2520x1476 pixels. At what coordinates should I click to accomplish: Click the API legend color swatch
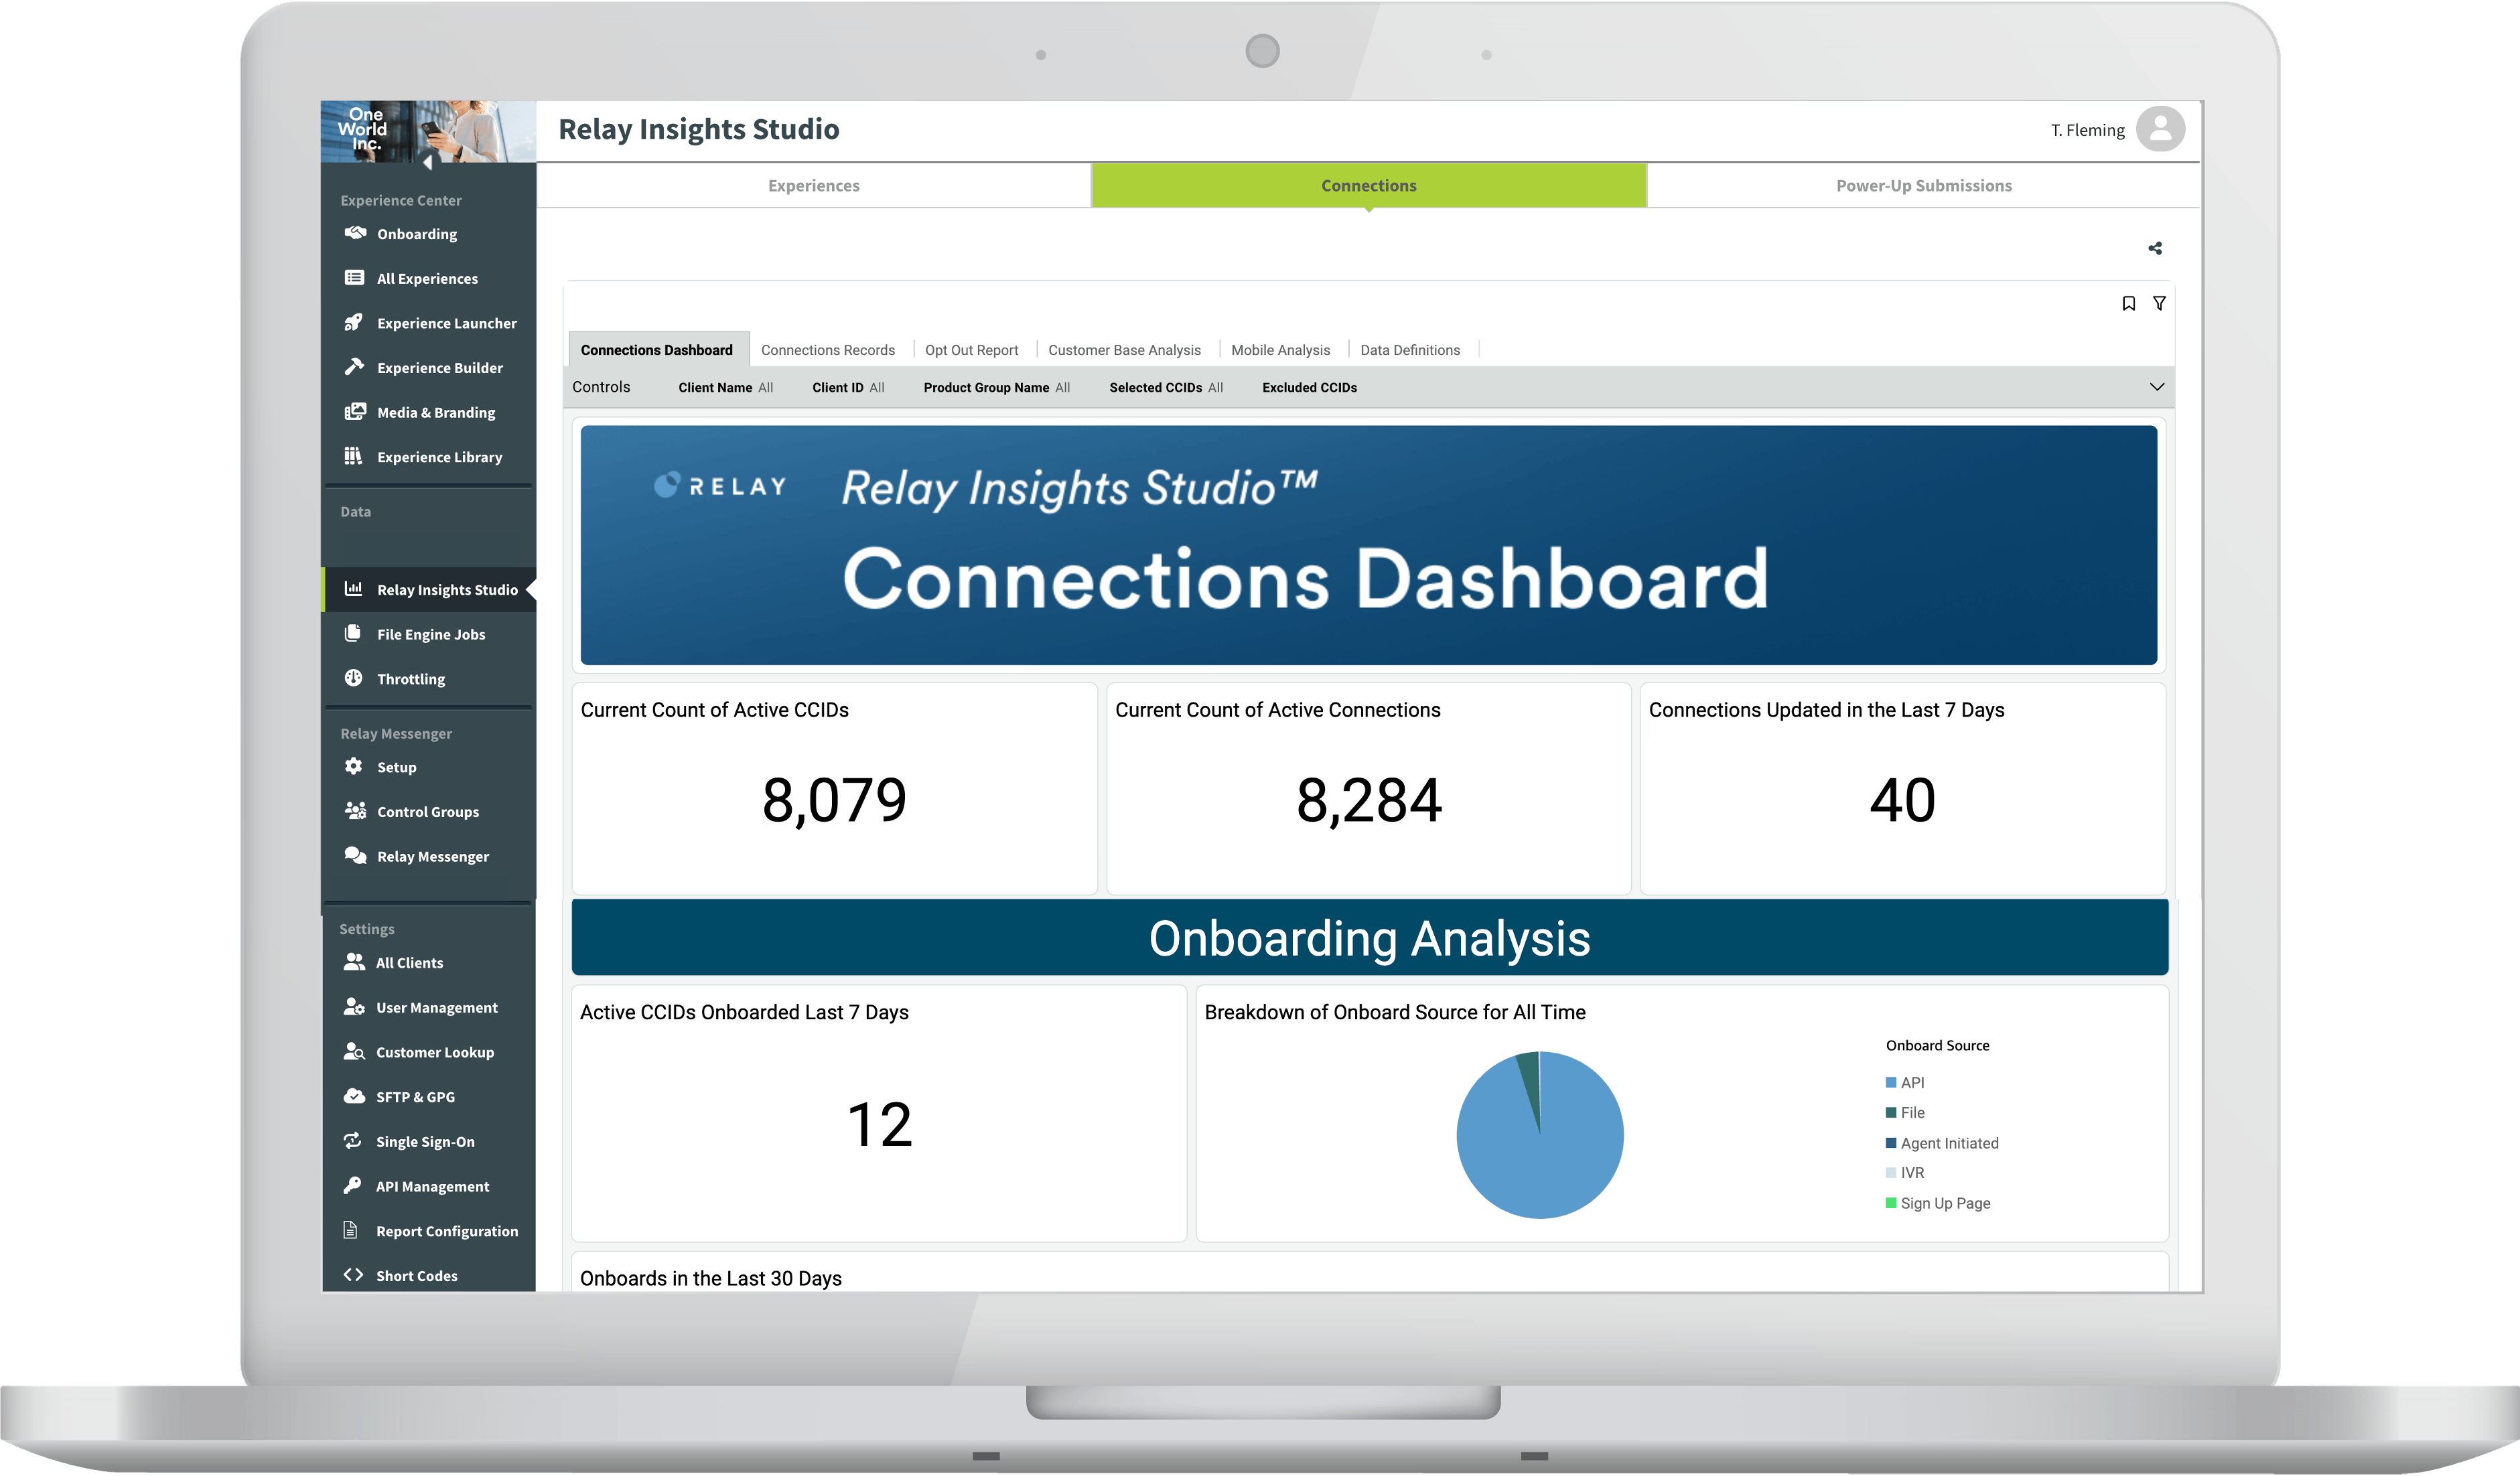click(1891, 1082)
